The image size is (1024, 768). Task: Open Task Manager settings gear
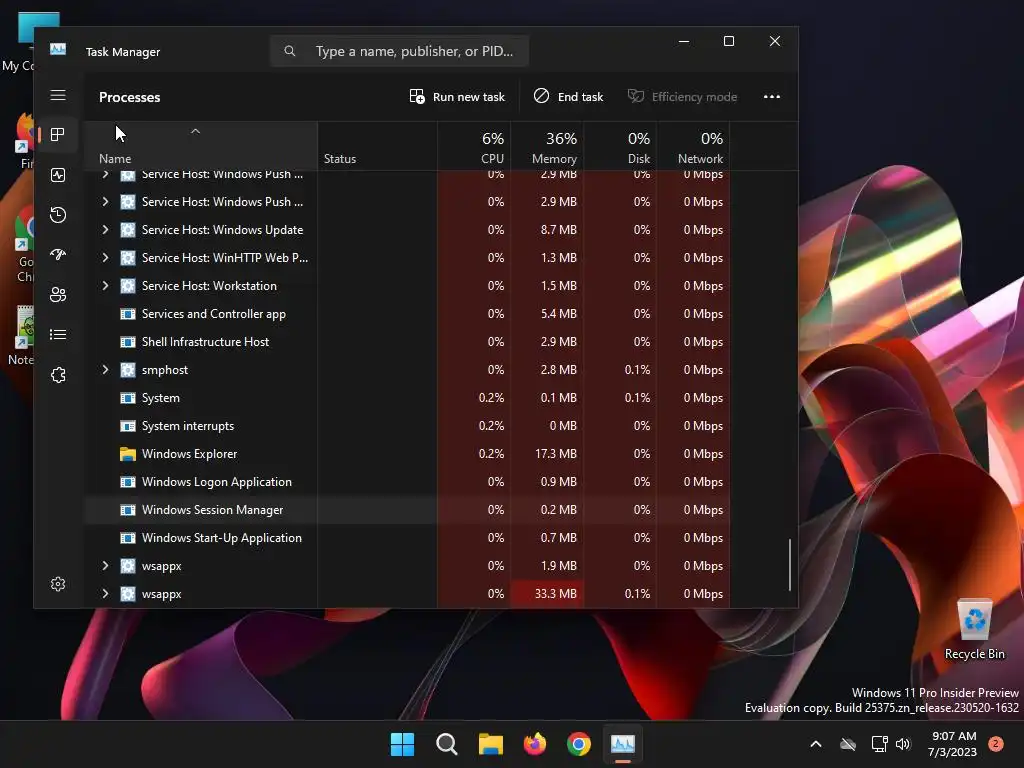57,584
